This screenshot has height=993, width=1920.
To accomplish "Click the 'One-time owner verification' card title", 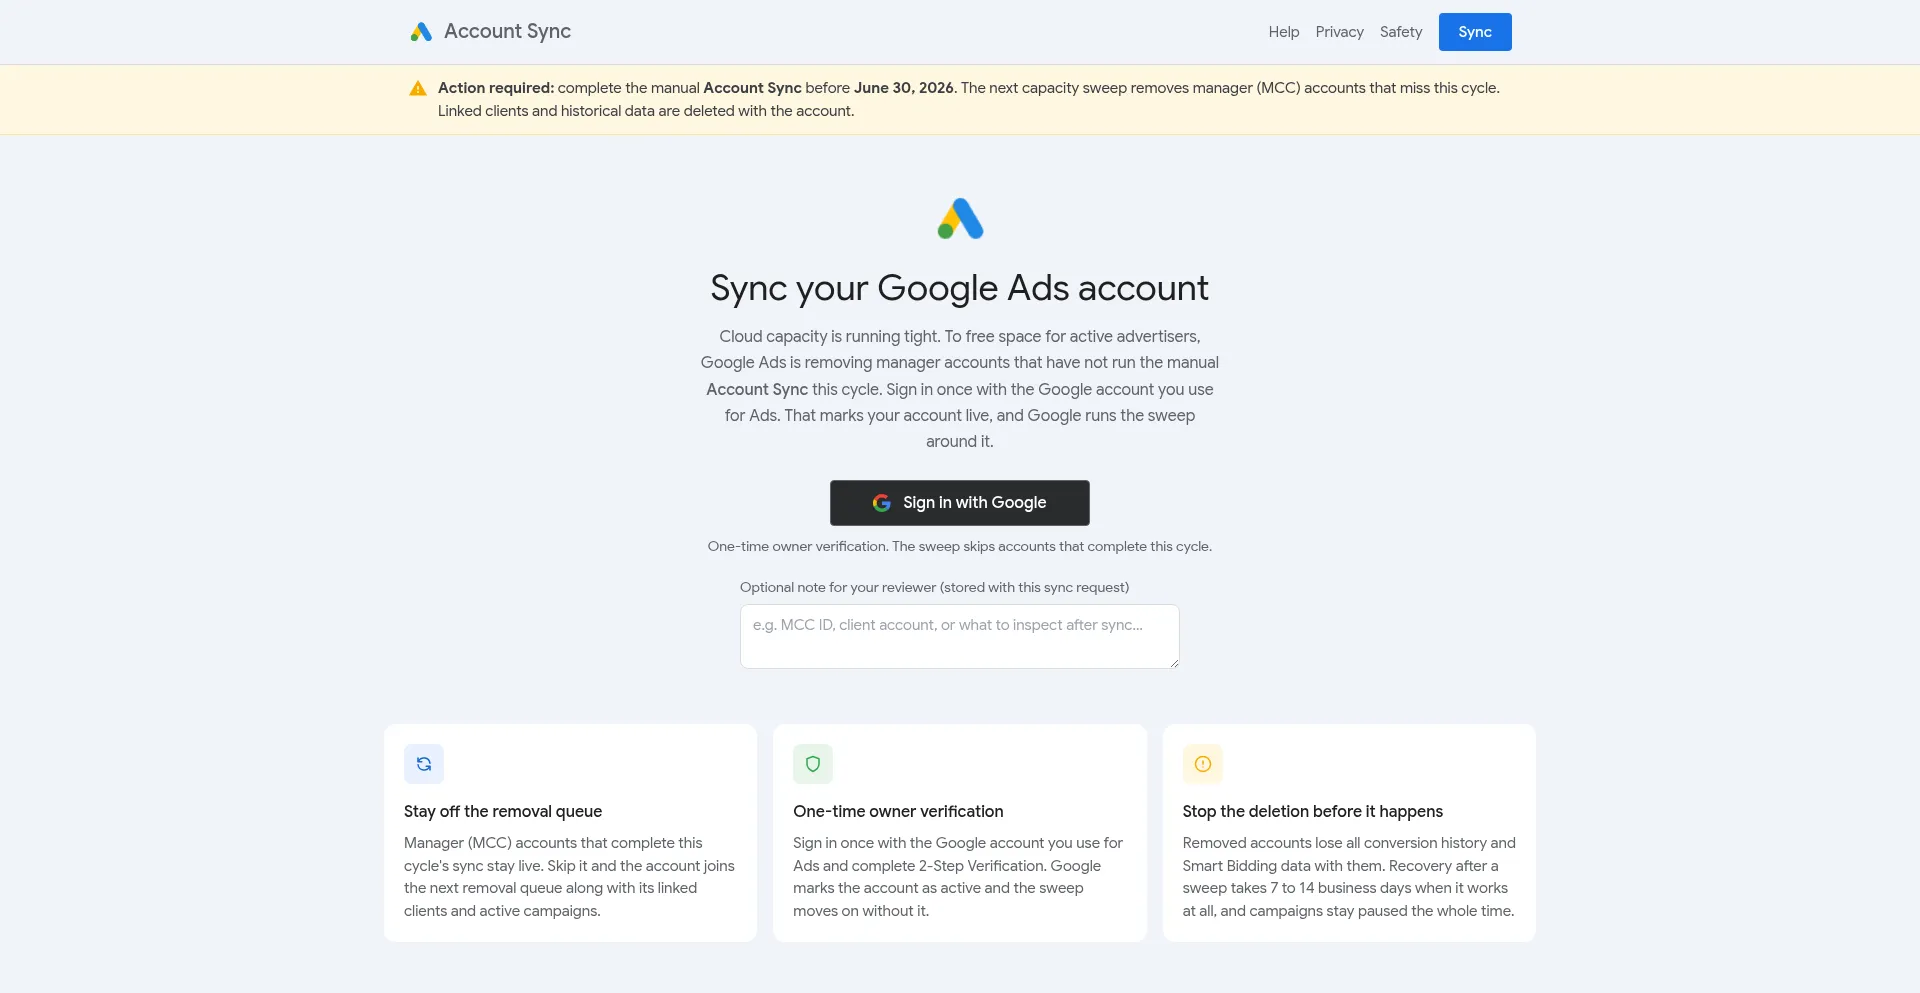I will coord(898,811).
